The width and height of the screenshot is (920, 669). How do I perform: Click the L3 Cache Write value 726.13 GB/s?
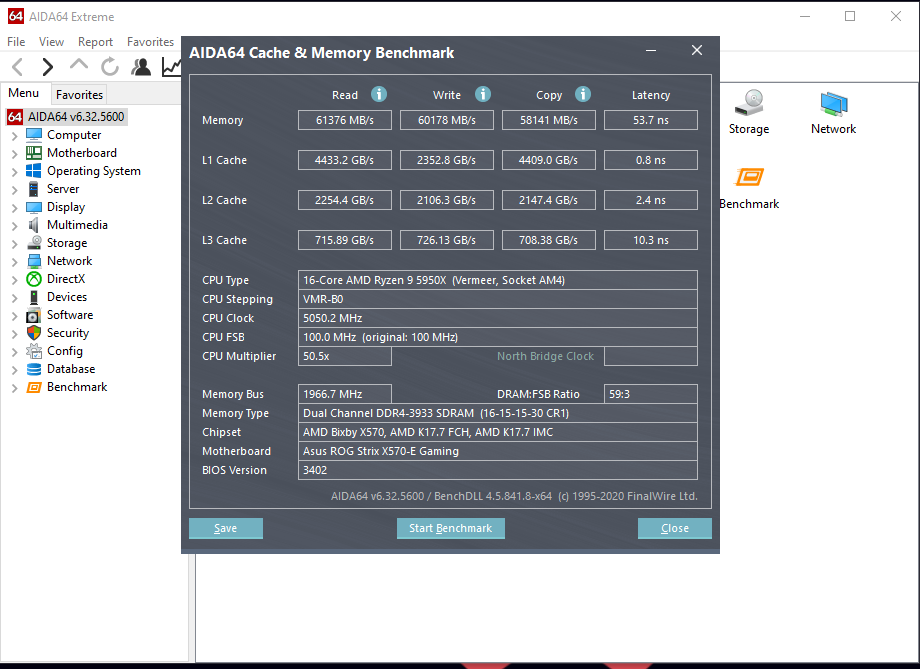point(447,240)
